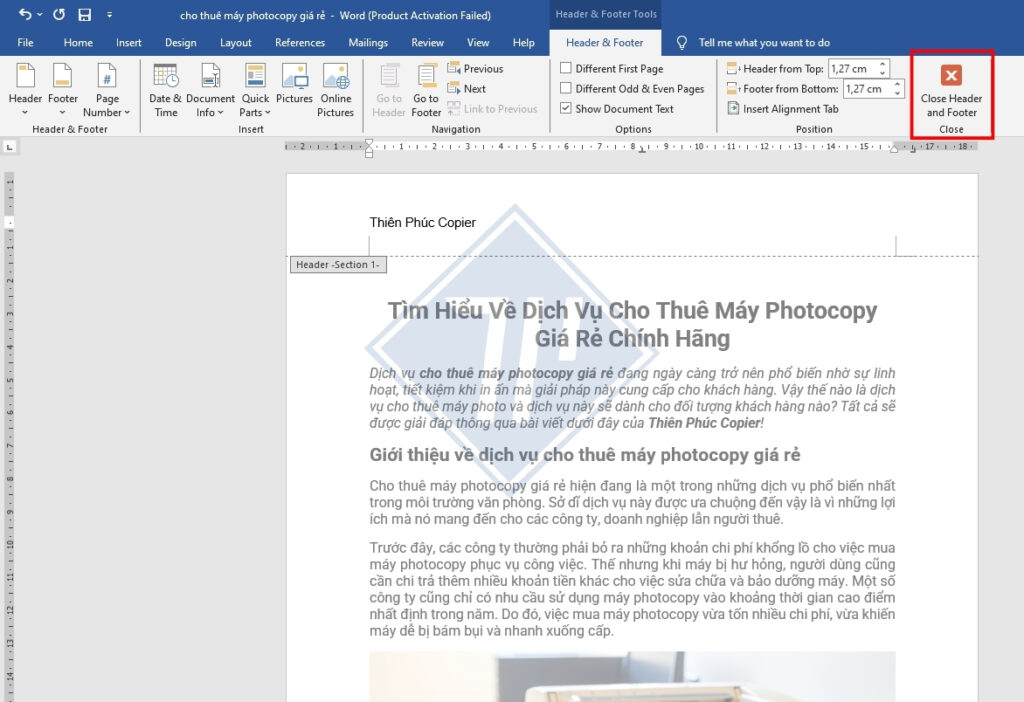The width and height of the screenshot is (1024, 702).
Task: Open the Header gallery button
Action: coord(25,89)
